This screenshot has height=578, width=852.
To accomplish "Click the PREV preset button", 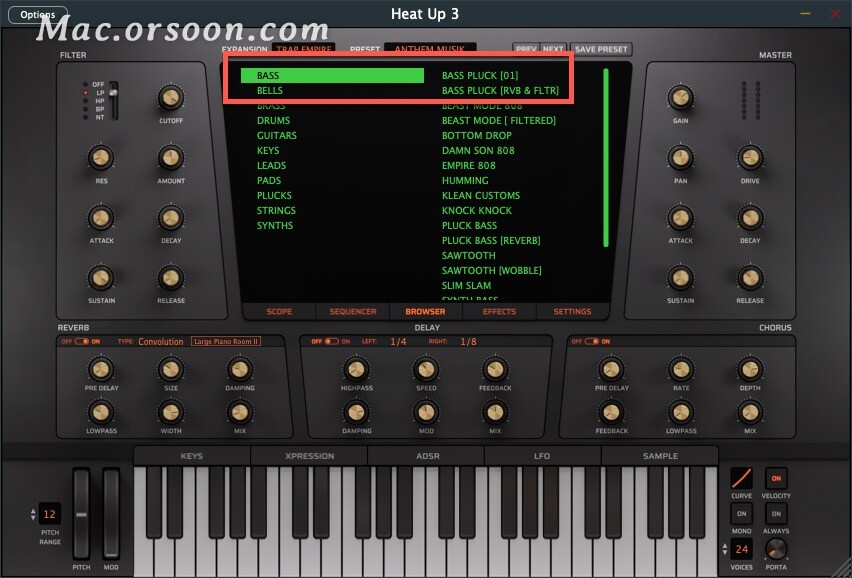I will [x=526, y=49].
